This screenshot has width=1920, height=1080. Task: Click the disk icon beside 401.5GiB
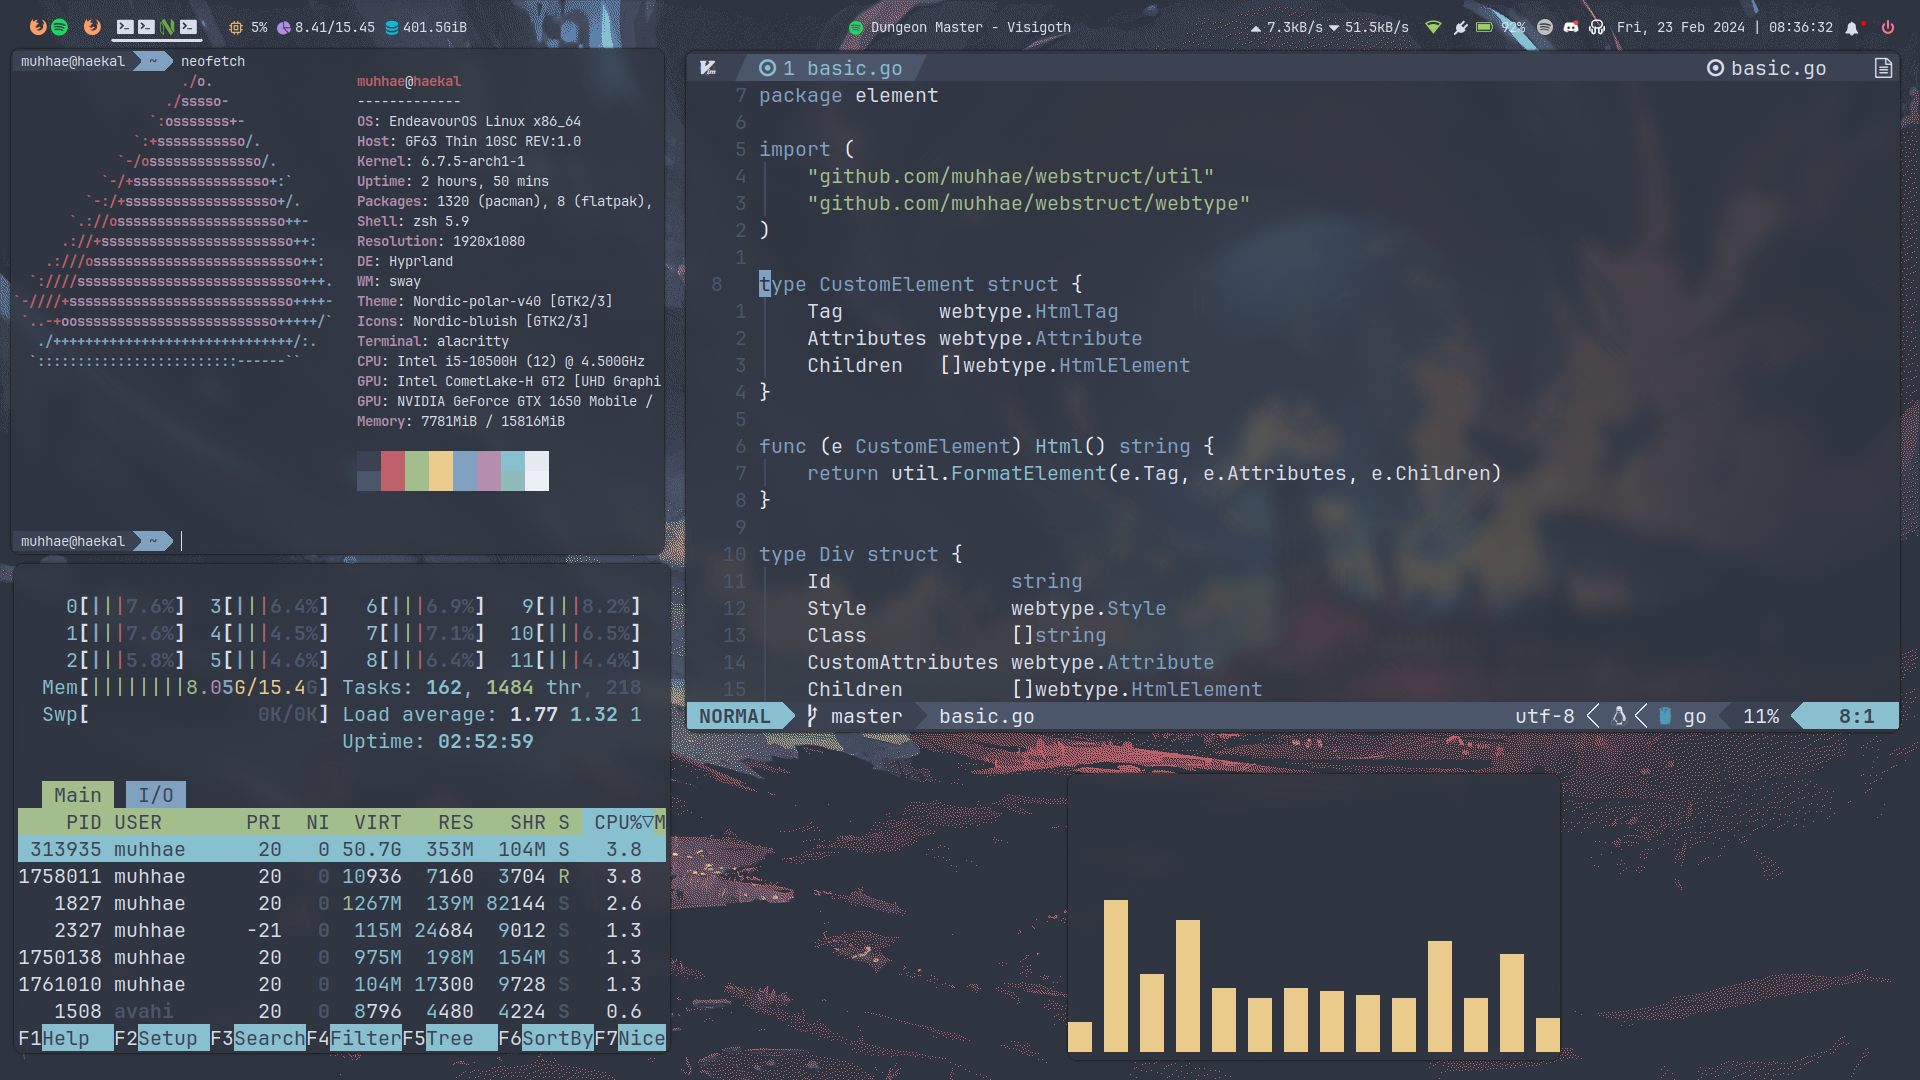coord(392,28)
